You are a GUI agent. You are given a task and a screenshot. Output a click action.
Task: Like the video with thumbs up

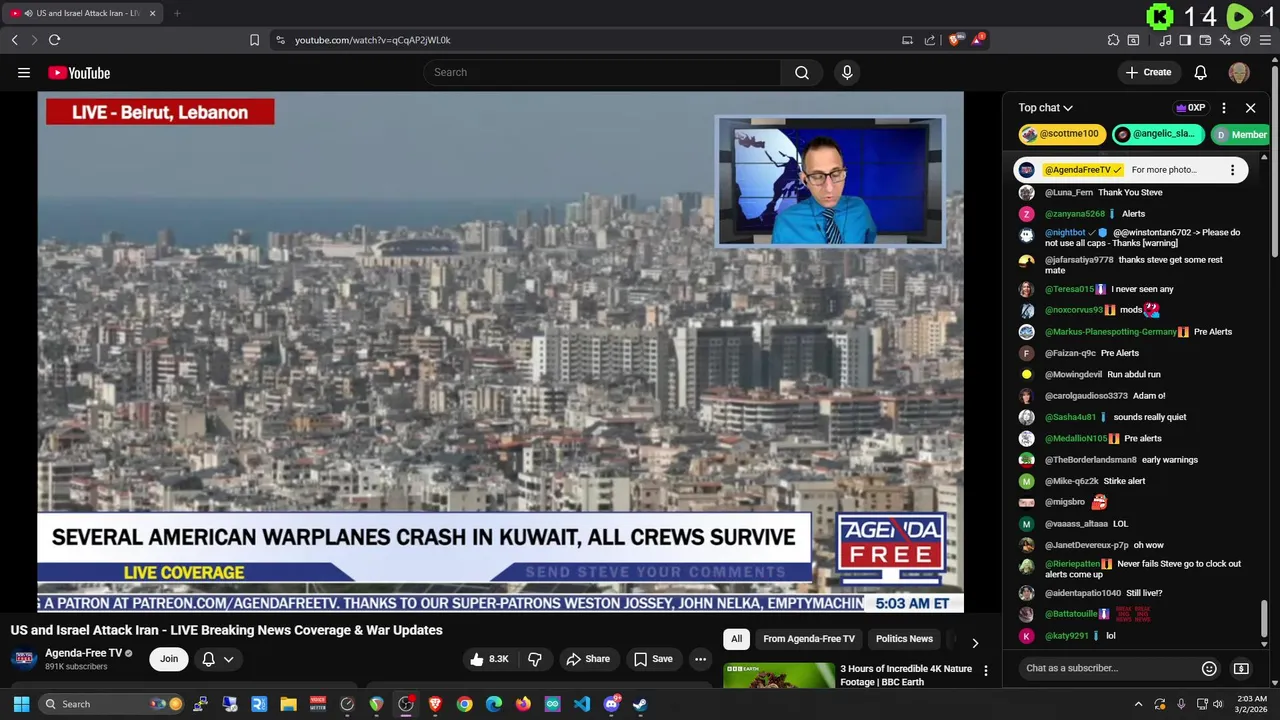(x=490, y=659)
